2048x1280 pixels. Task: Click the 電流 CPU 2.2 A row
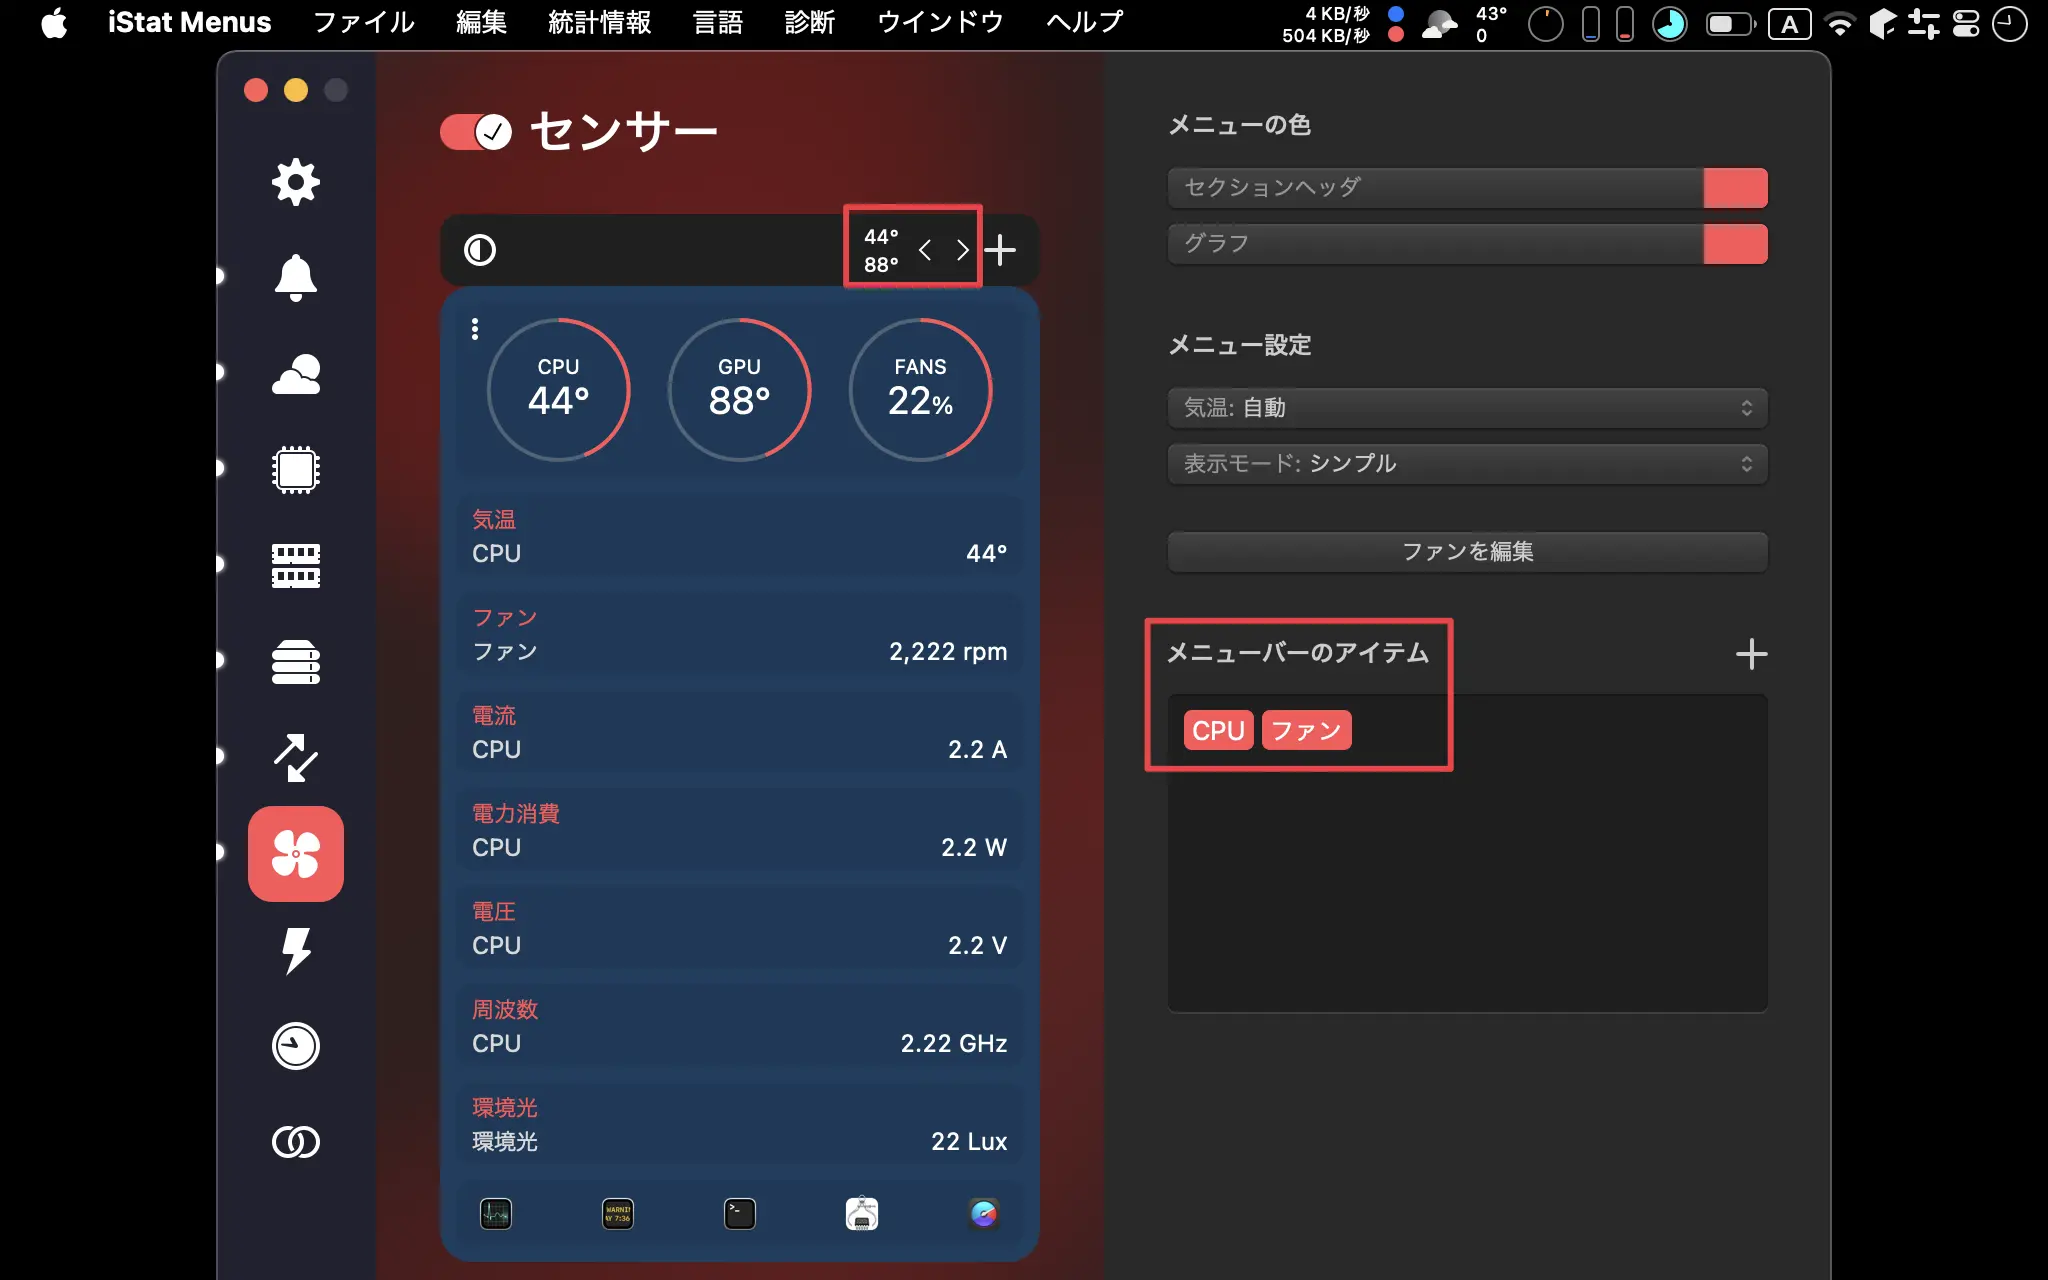[x=740, y=733]
